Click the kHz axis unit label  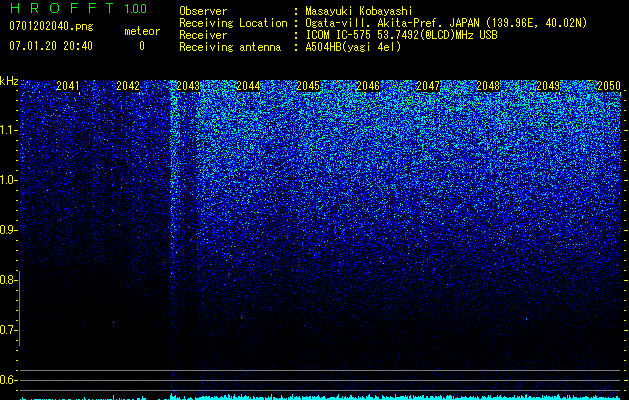[9, 81]
